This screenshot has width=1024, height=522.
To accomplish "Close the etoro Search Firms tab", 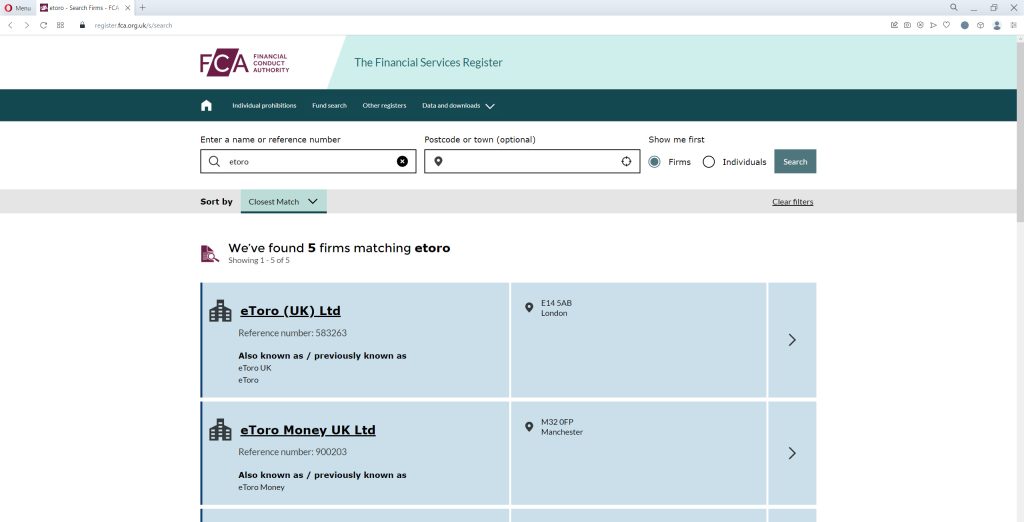I will pyautogui.click(x=127, y=8).
